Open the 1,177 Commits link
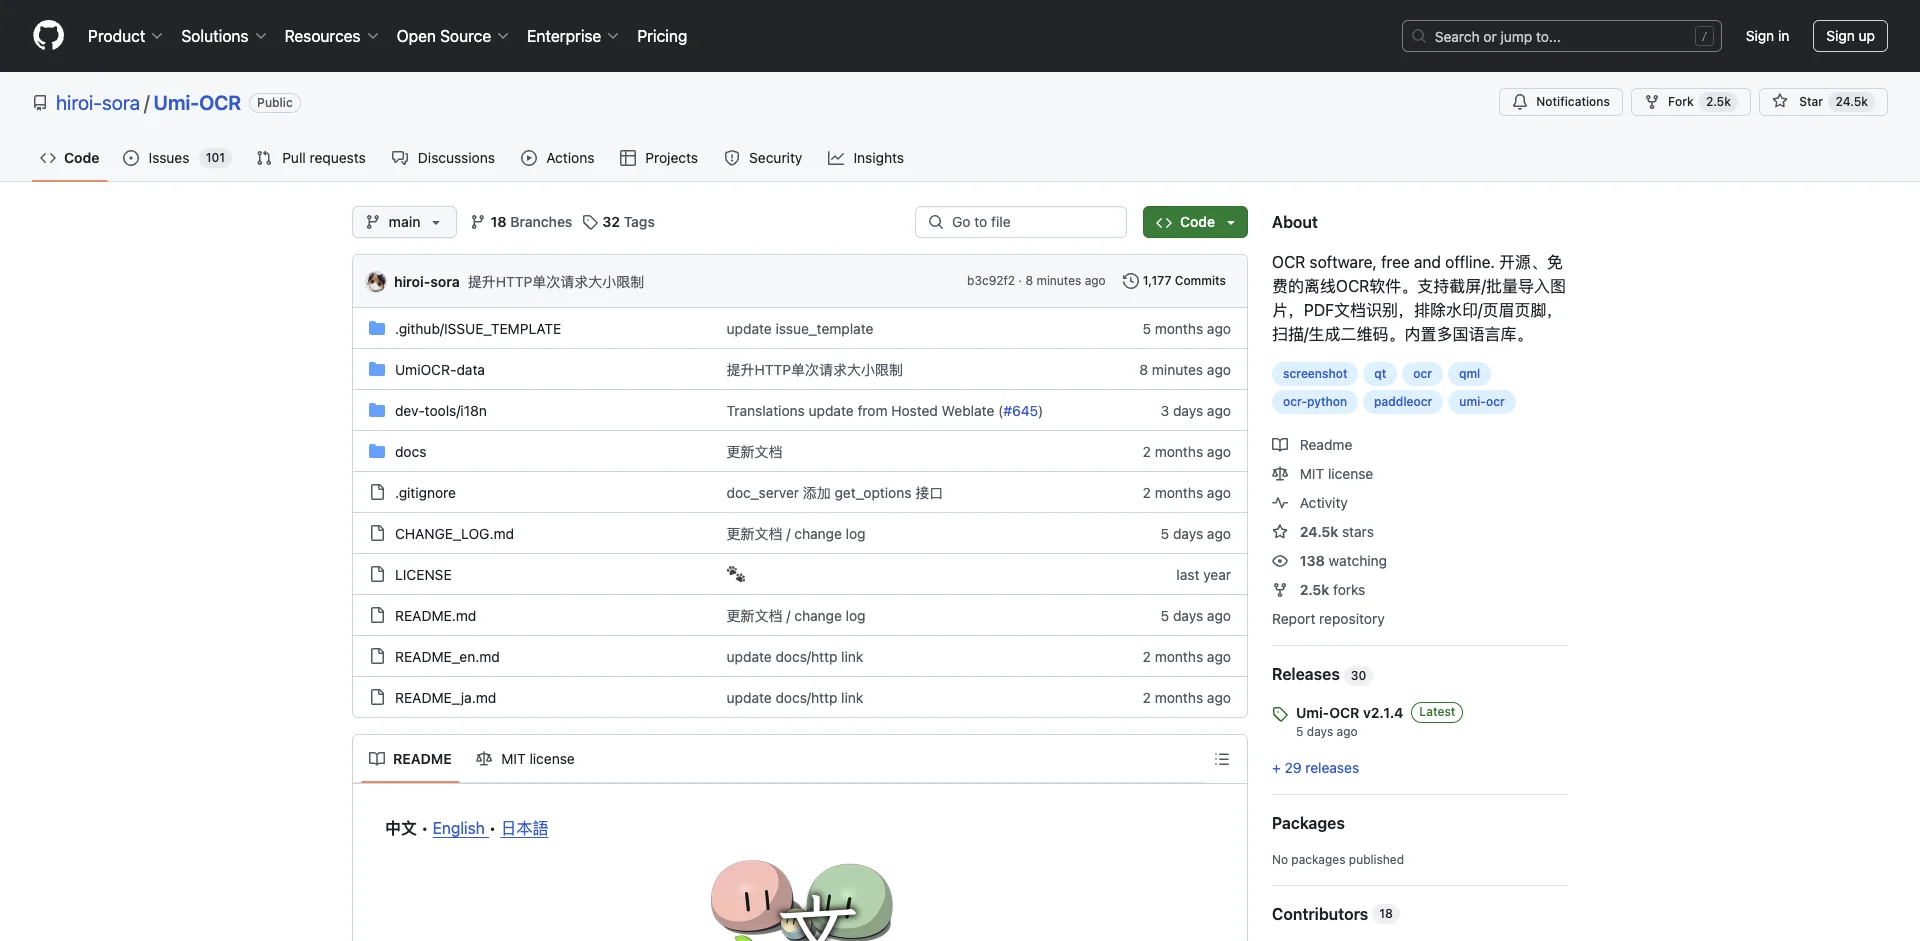 click(1174, 281)
